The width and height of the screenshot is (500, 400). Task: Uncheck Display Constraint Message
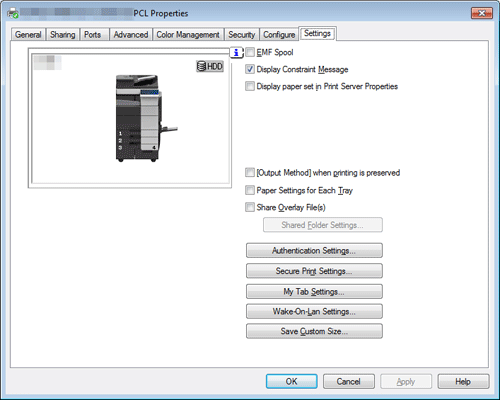250,69
